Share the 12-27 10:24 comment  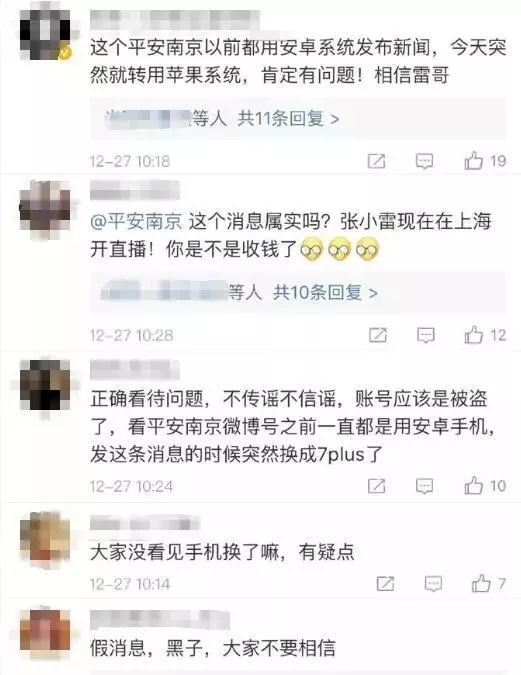[x=376, y=486]
